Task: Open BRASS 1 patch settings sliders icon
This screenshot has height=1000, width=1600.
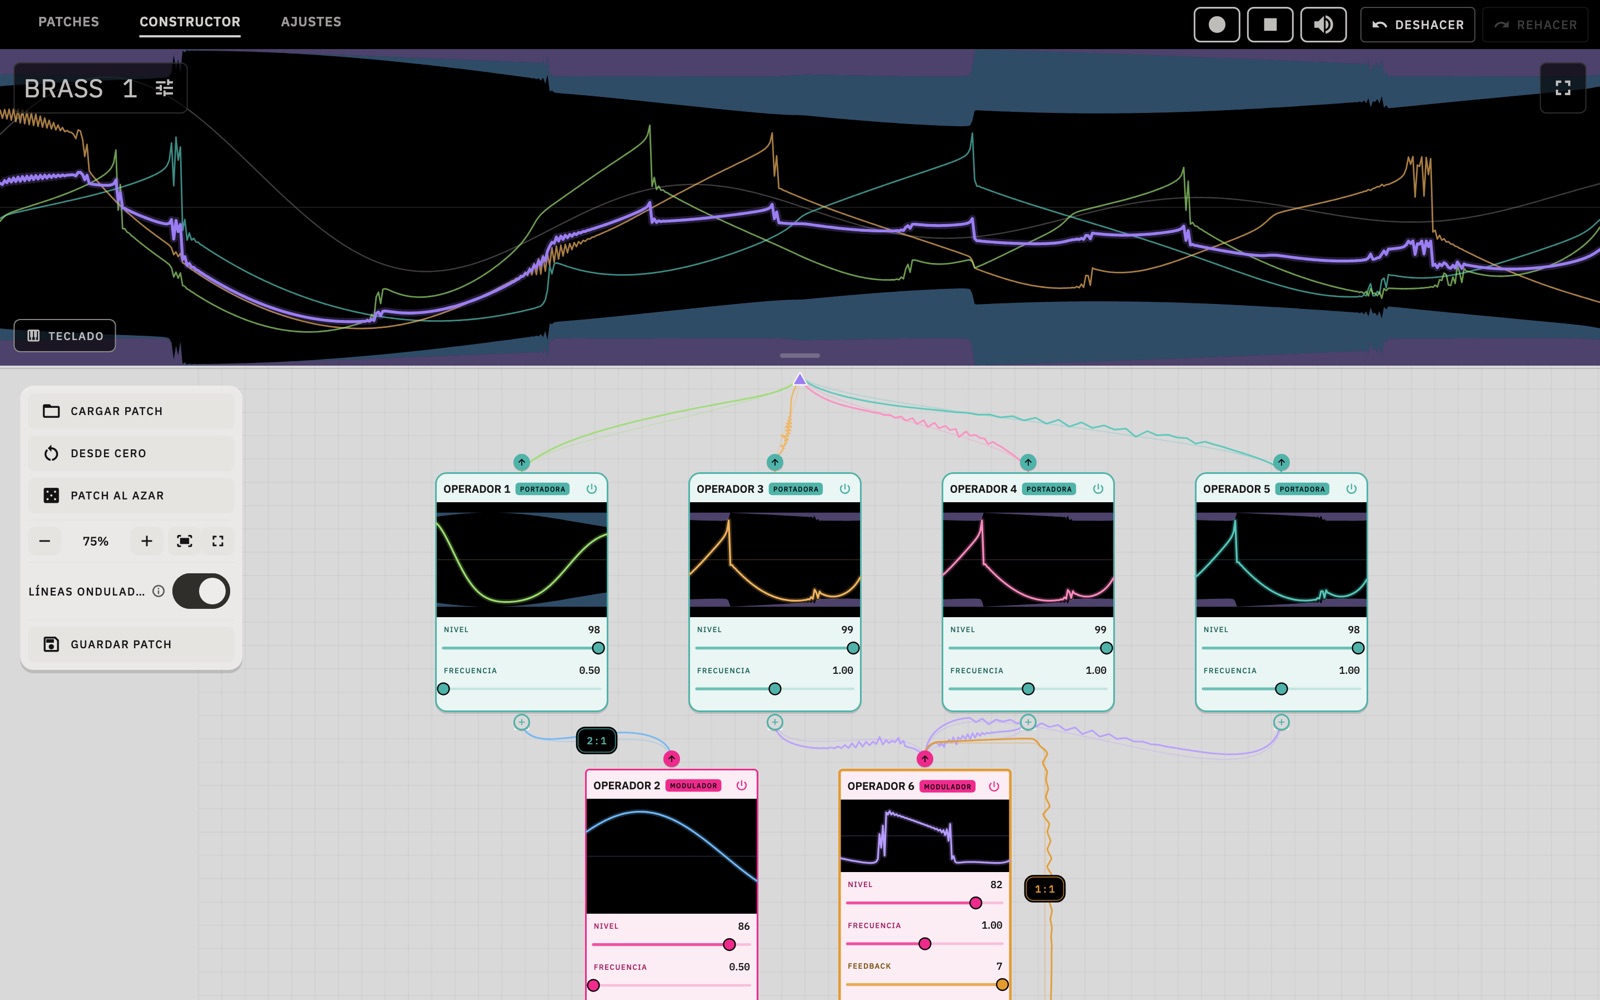Action: (165, 88)
